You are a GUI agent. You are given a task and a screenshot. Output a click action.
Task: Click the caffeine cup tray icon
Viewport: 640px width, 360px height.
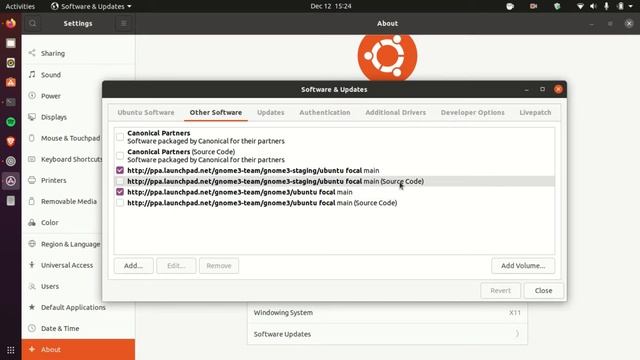coord(510,6)
